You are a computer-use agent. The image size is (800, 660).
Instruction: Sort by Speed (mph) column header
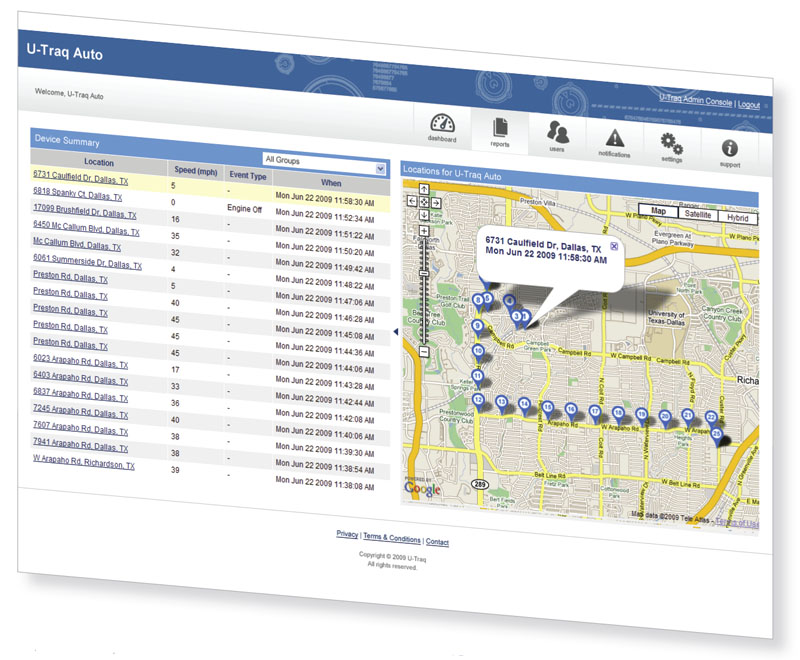pos(196,170)
